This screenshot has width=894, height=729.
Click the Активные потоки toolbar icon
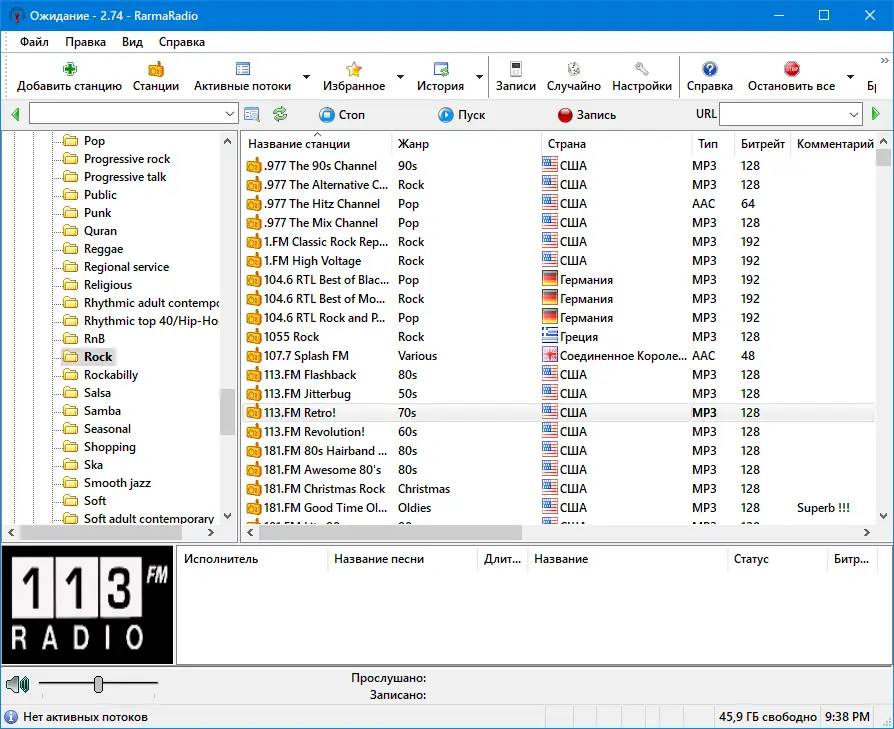click(x=242, y=66)
